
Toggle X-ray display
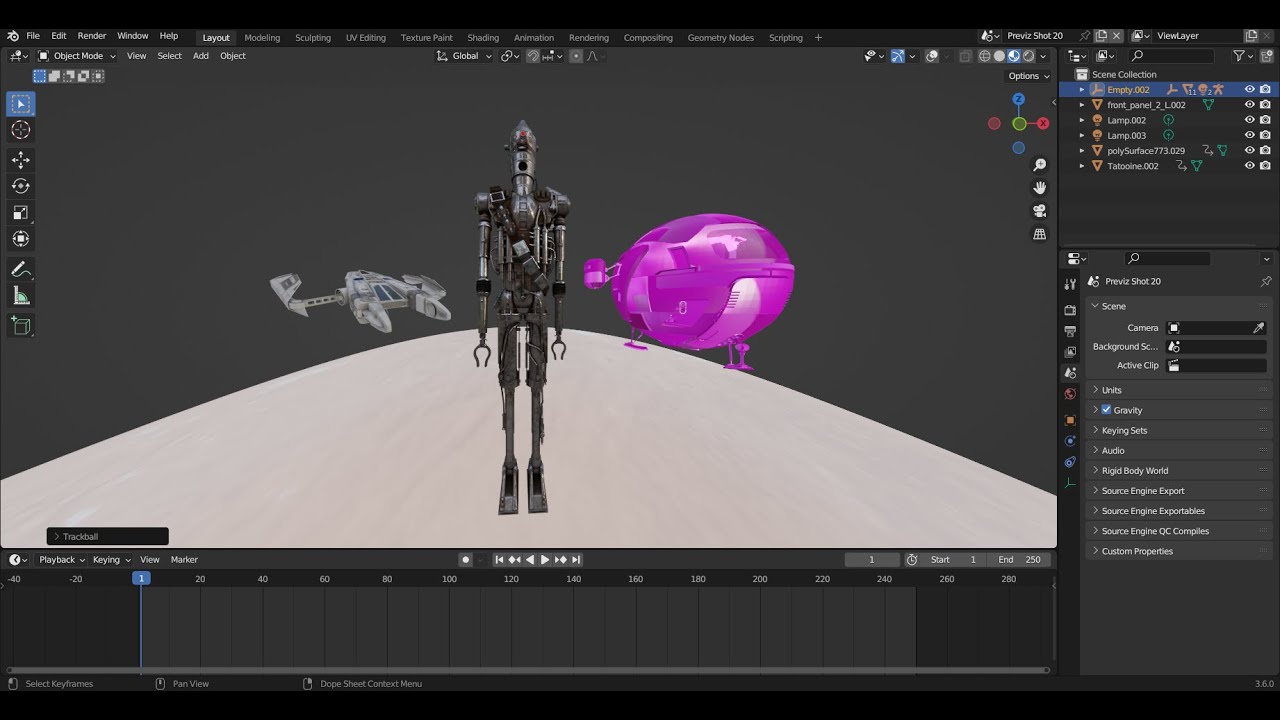[965, 56]
